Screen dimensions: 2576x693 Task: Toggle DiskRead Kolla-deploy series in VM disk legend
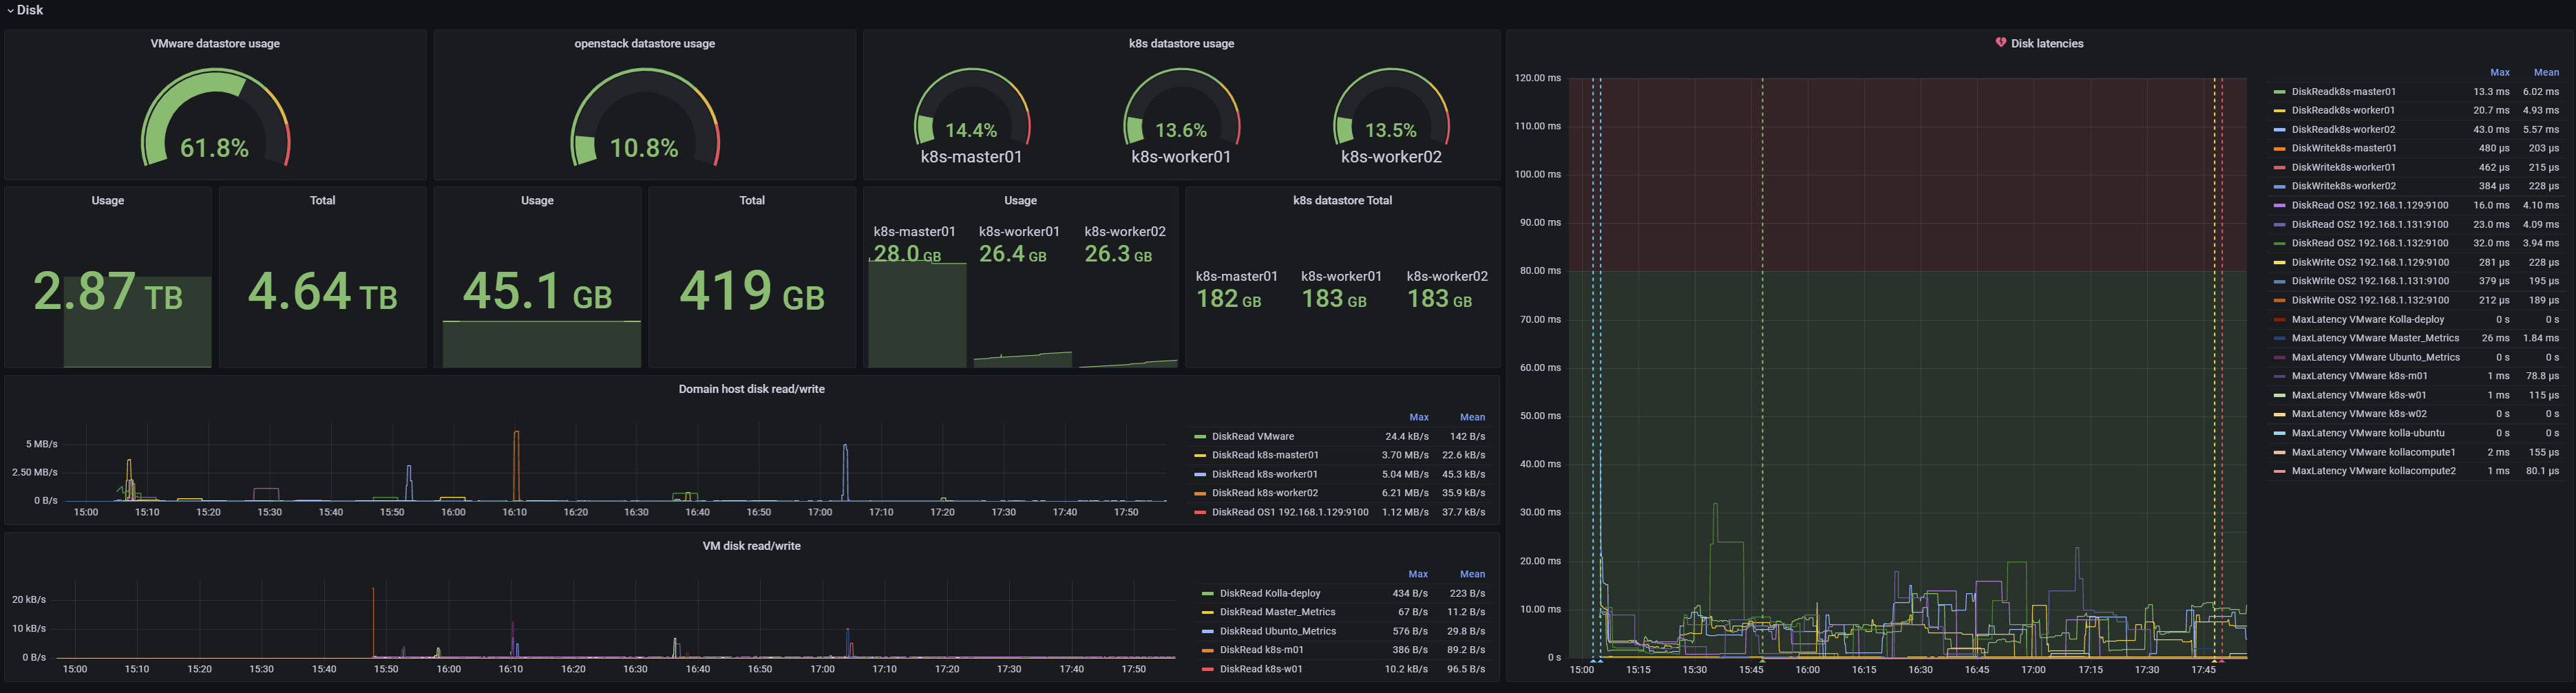[x=1270, y=593]
